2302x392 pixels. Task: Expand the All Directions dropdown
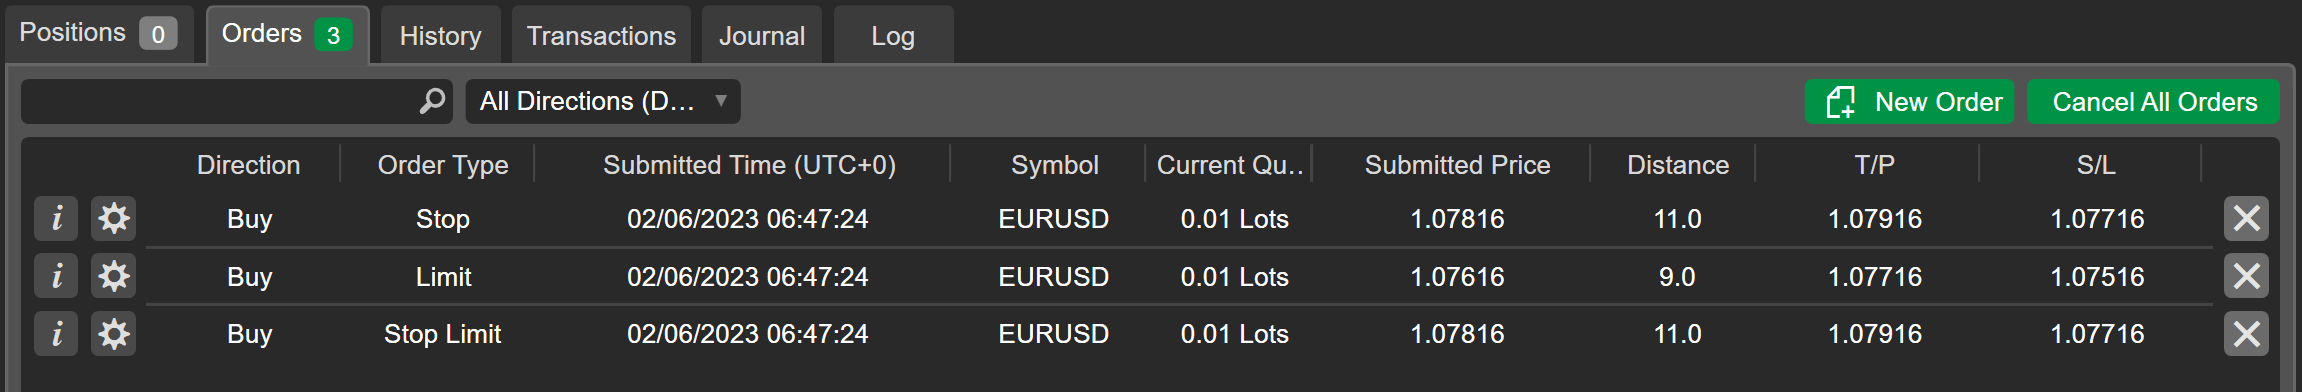point(603,101)
